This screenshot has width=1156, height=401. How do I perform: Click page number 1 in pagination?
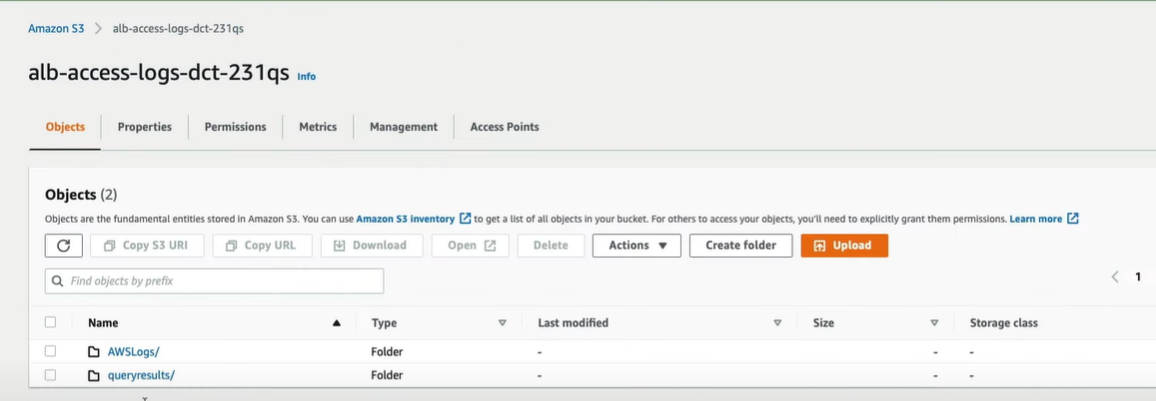[1138, 277]
